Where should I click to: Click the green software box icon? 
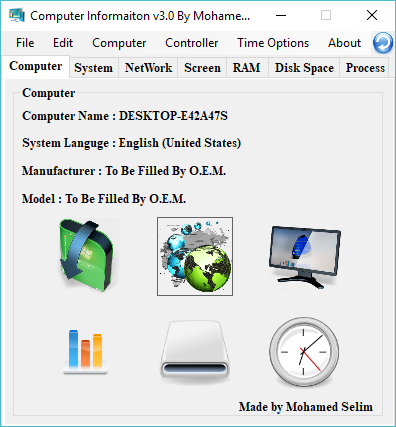coord(87,255)
